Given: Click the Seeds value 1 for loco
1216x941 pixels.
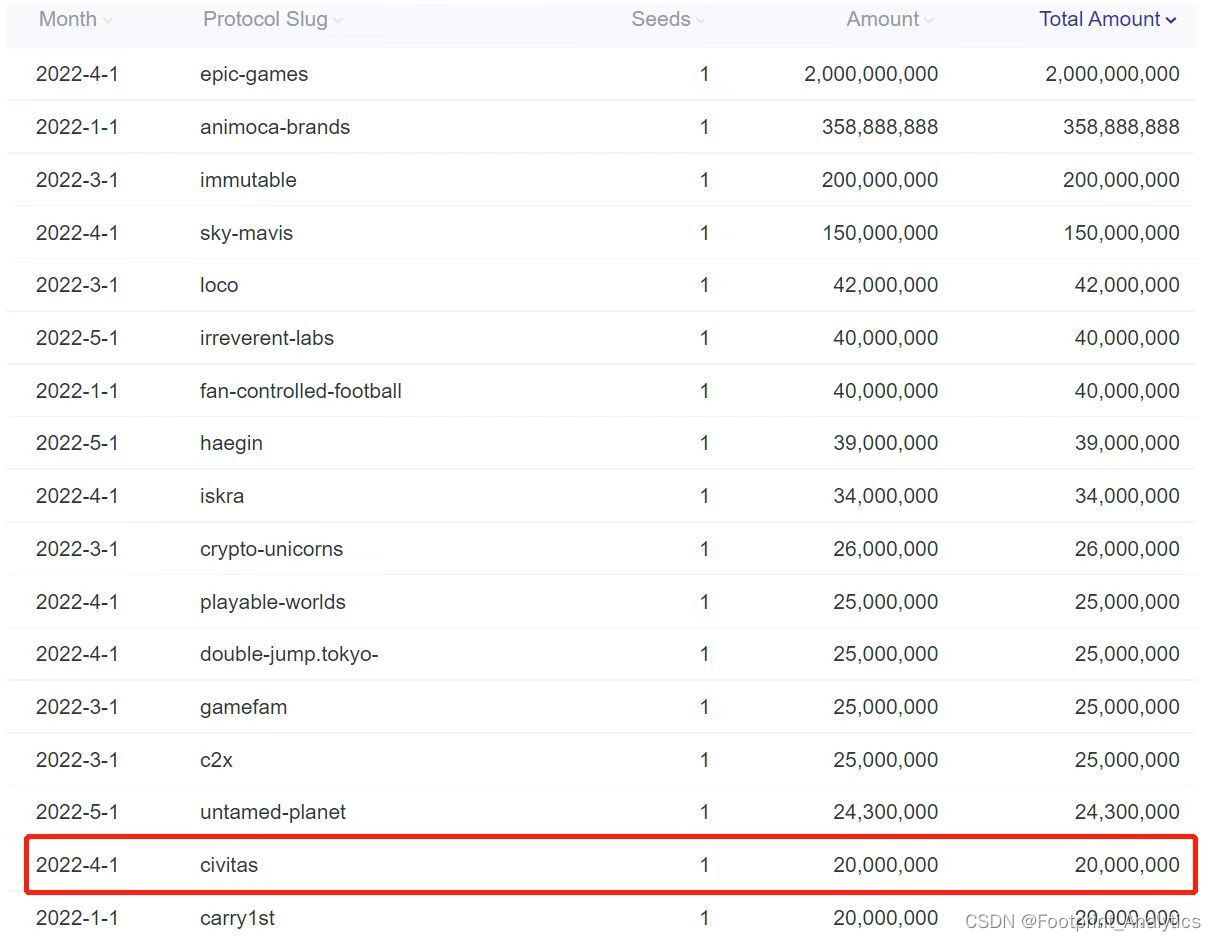Looking at the screenshot, I should 705,285.
